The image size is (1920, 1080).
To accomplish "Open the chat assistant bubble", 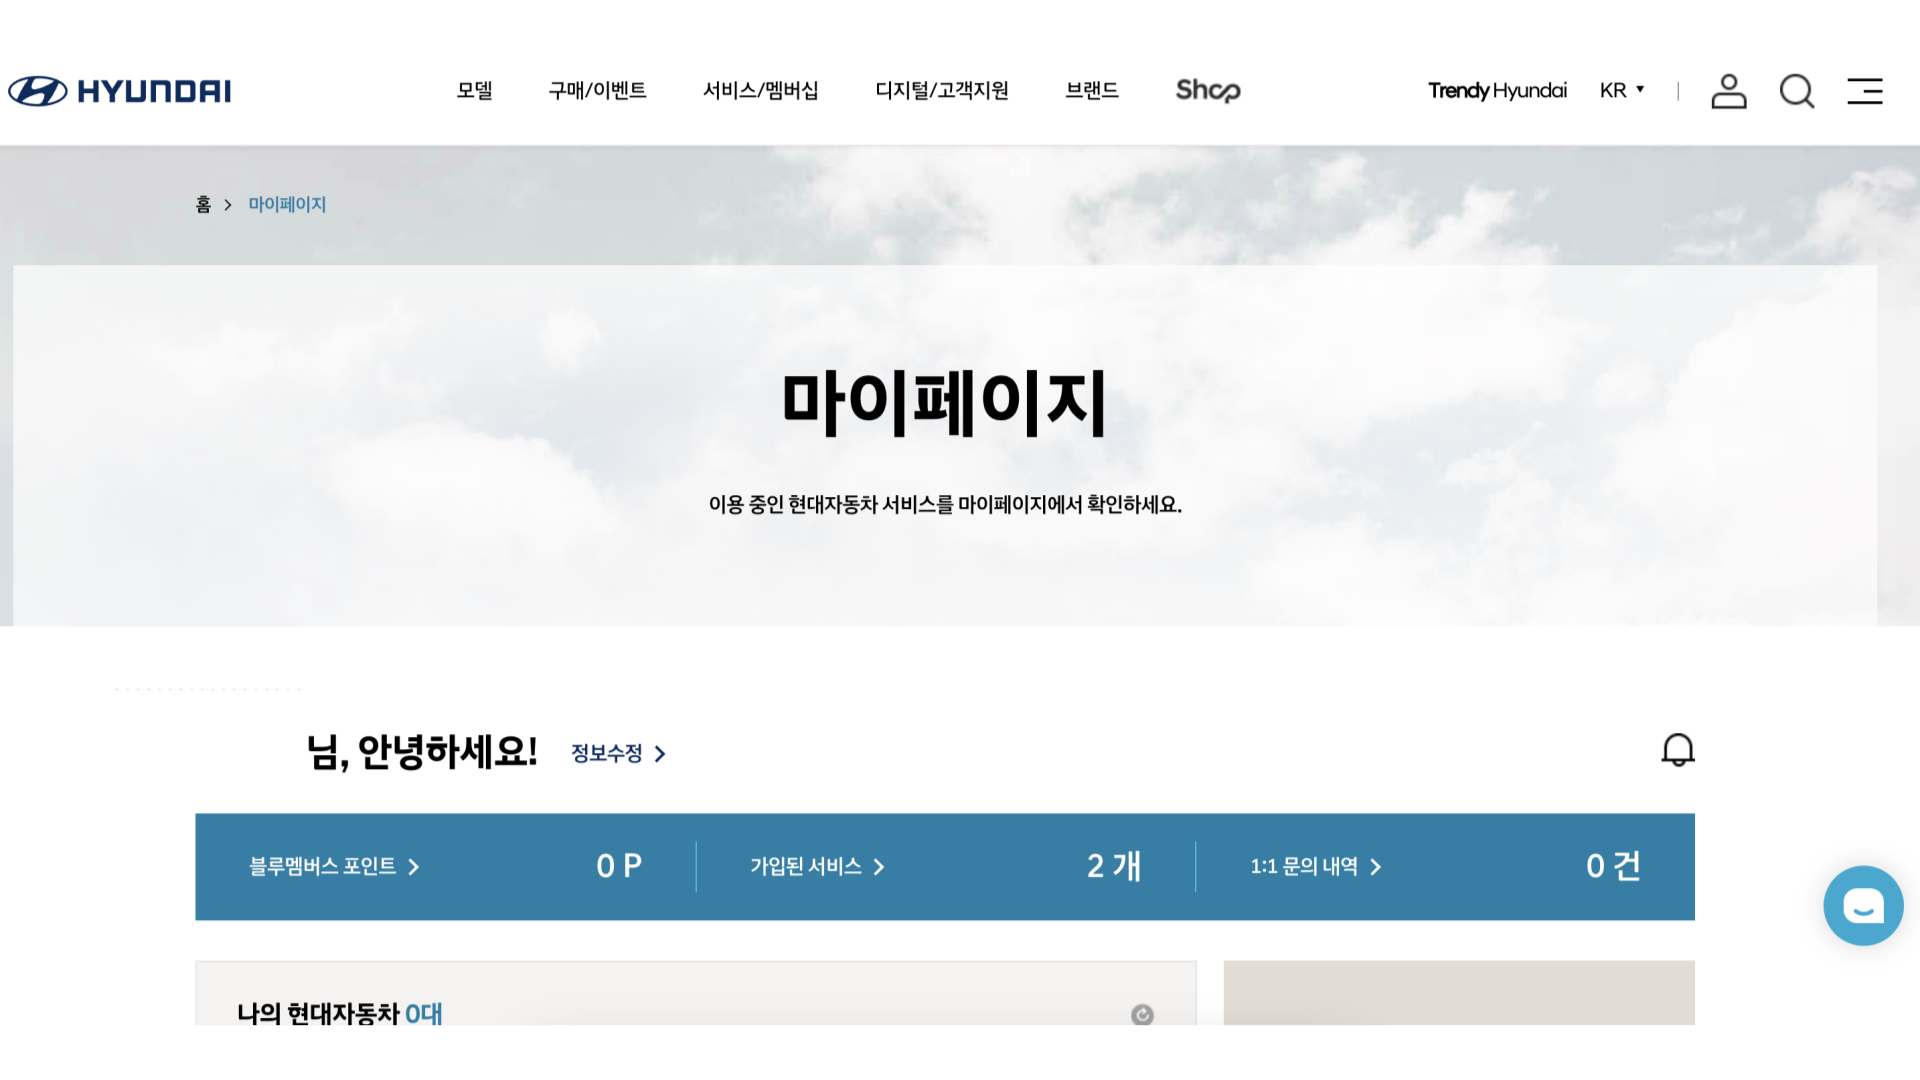I will 1862,906.
